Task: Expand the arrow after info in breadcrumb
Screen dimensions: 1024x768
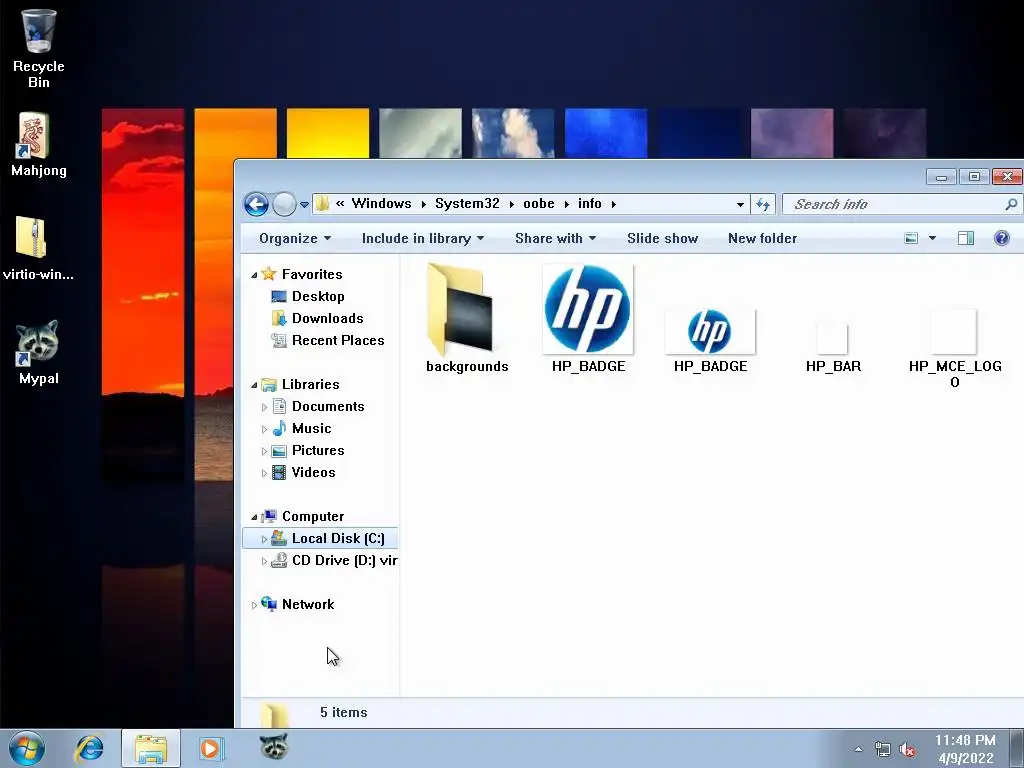Action: coord(614,204)
